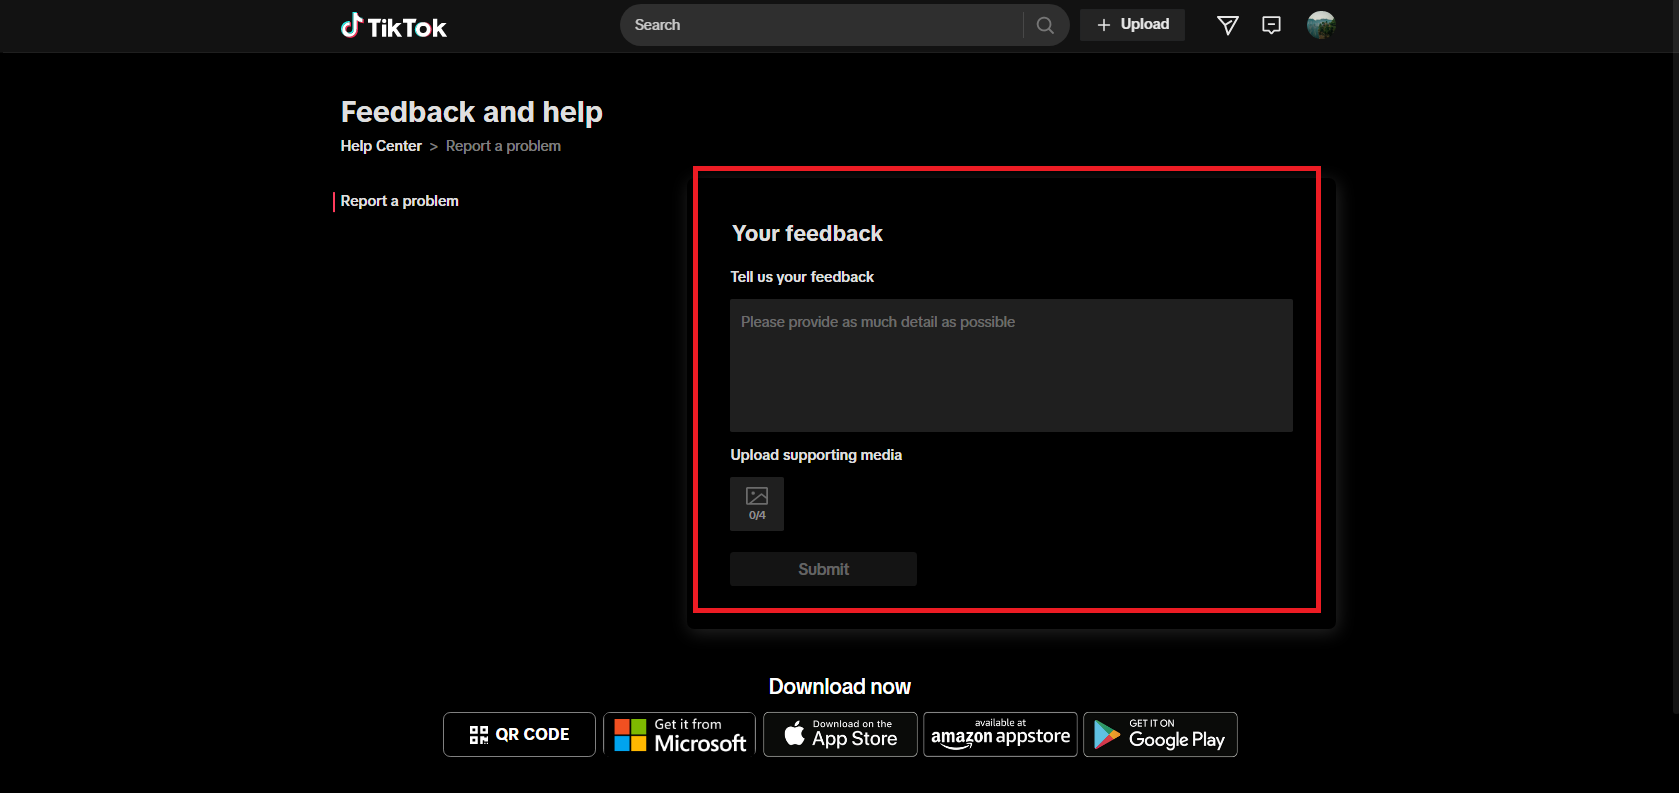Click the search magnifier icon
Viewport: 1679px width, 793px height.
point(1045,25)
